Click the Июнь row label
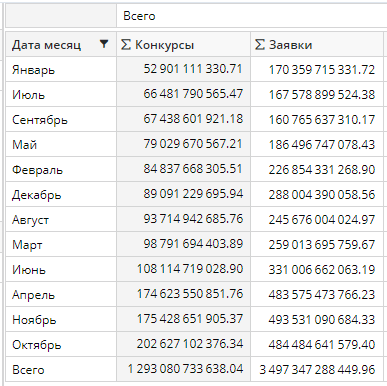Screen dimensions: 387x386 [x=29, y=269]
